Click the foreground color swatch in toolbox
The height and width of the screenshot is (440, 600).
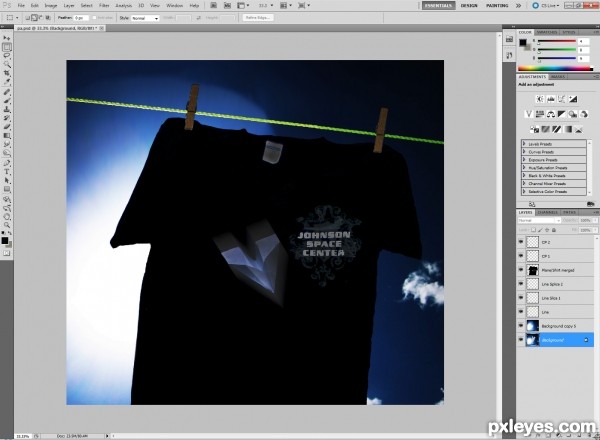(5, 240)
